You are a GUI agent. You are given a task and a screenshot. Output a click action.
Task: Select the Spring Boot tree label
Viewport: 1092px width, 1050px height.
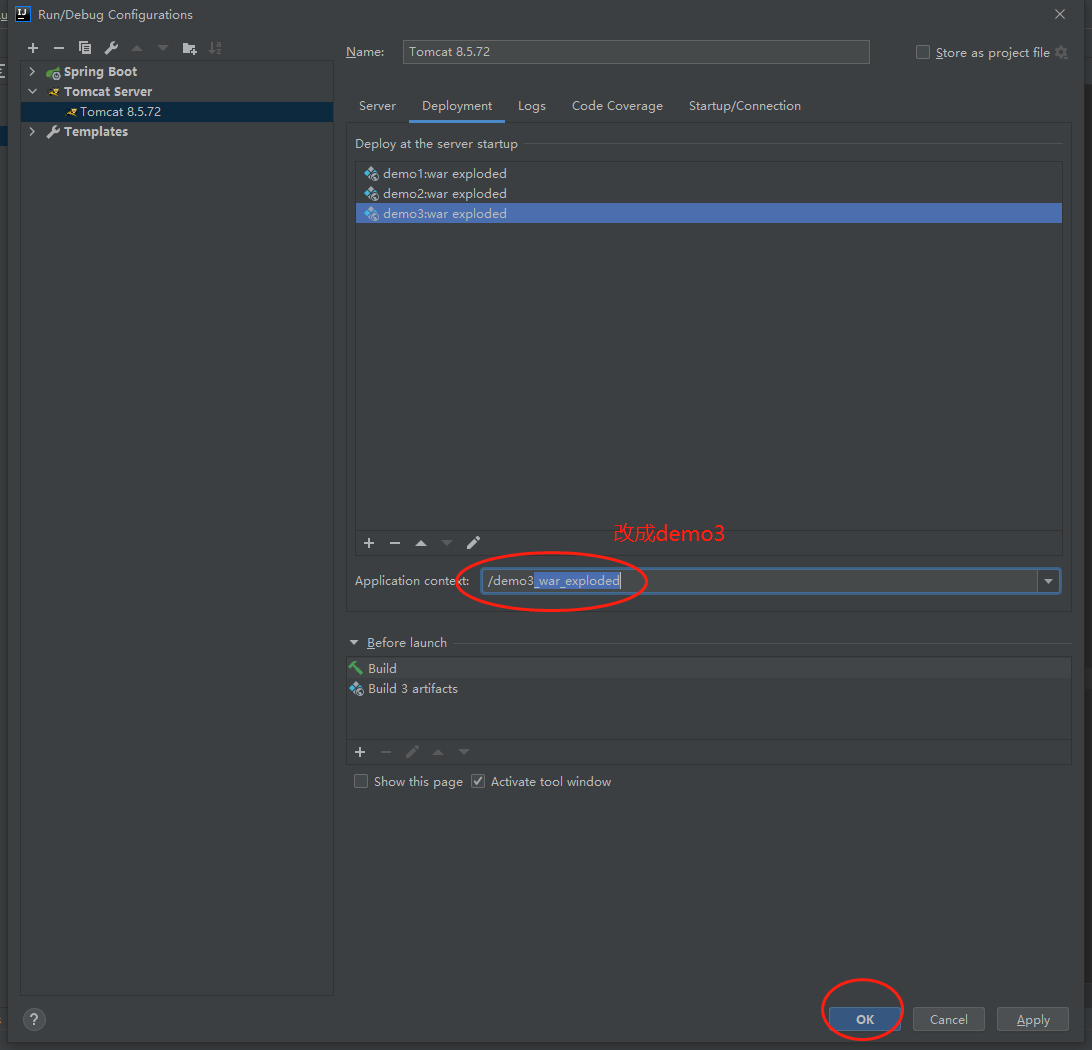click(100, 72)
